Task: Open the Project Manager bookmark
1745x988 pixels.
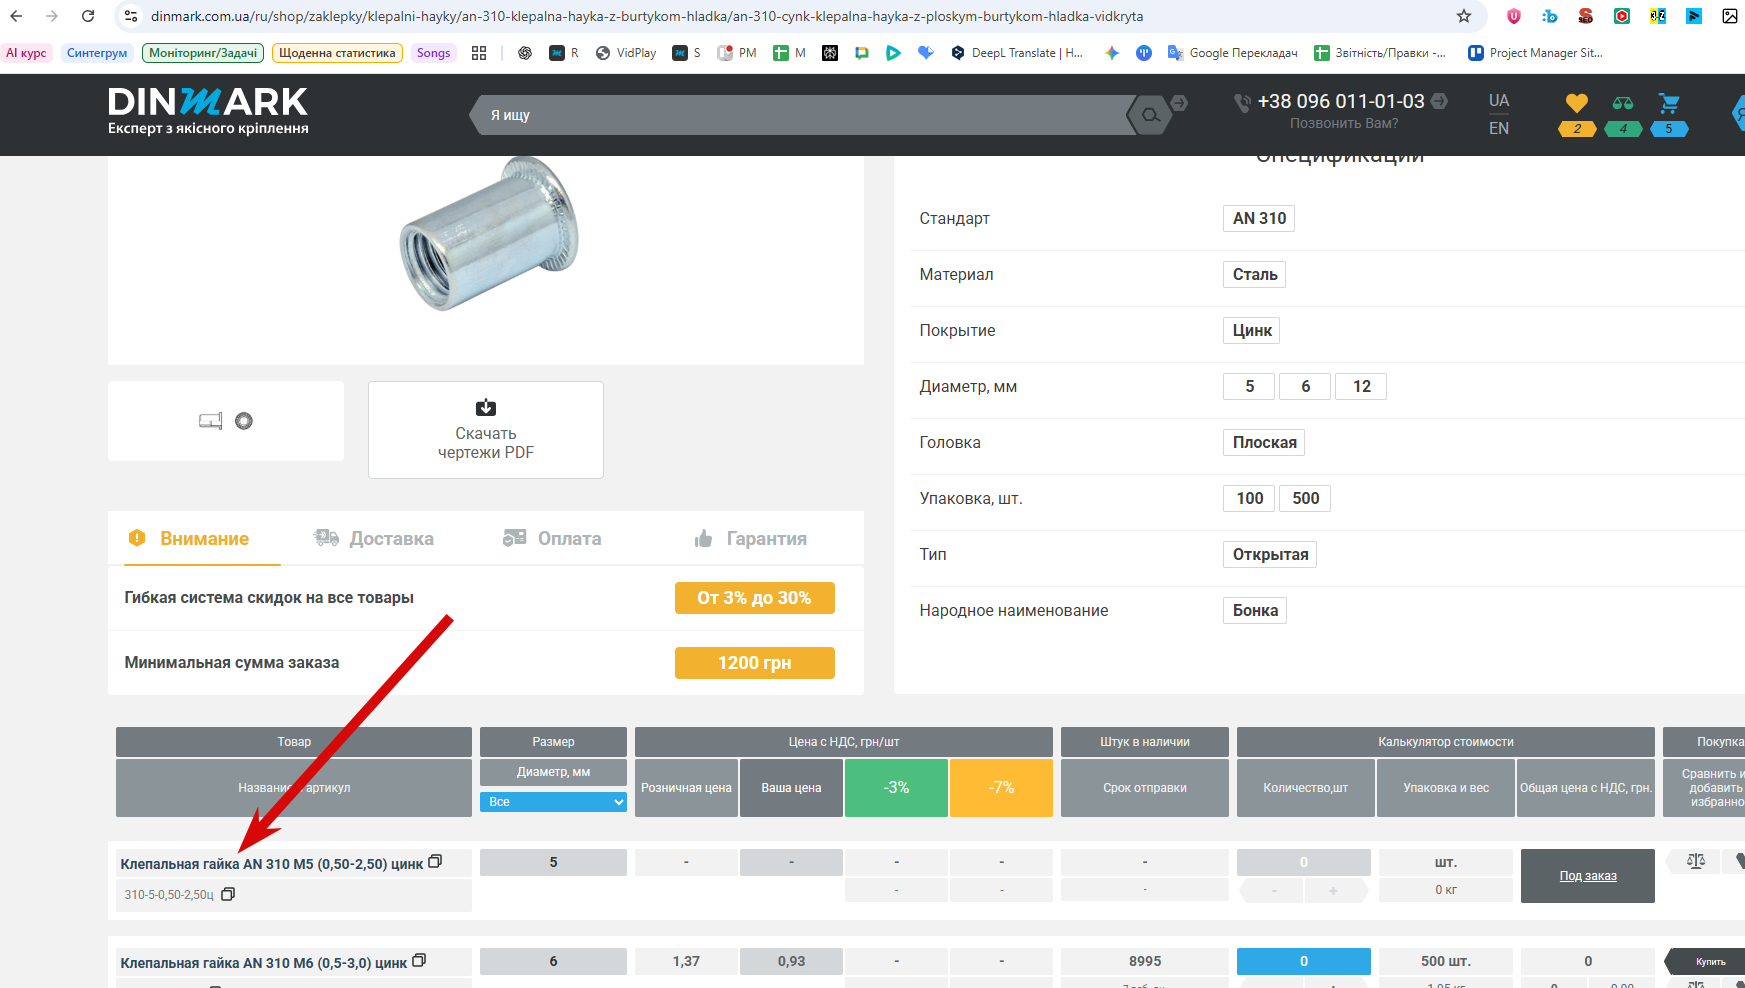Action: click(1535, 53)
